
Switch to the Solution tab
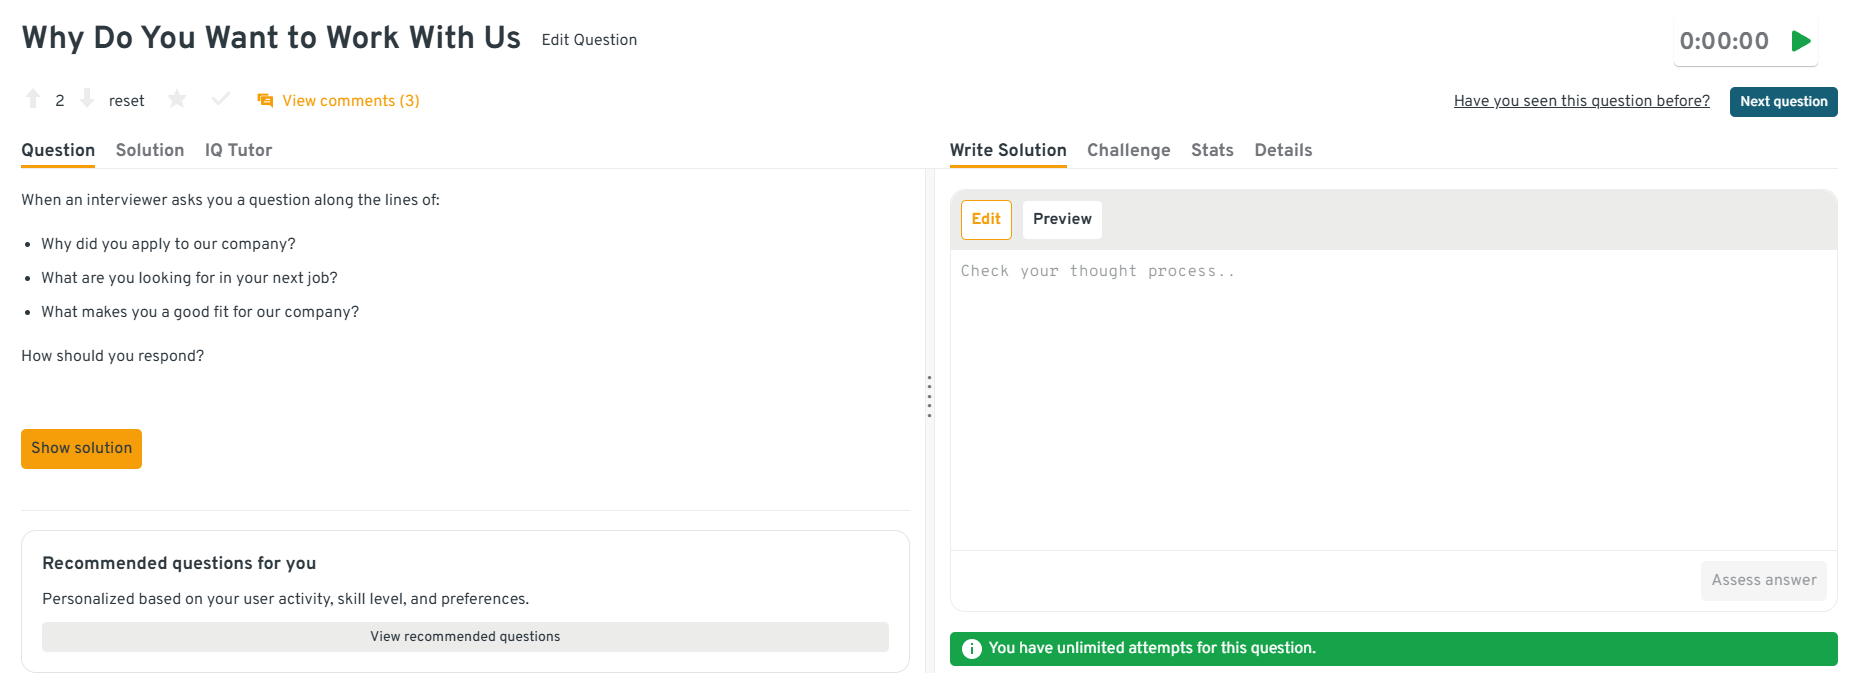tap(150, 150)
